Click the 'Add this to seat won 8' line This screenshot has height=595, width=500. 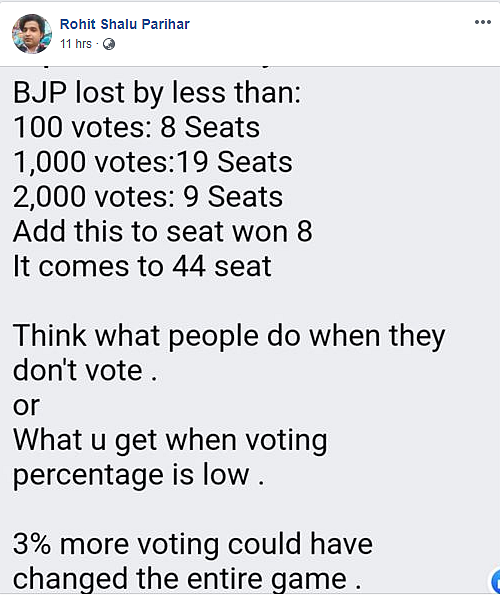point(163,231)
